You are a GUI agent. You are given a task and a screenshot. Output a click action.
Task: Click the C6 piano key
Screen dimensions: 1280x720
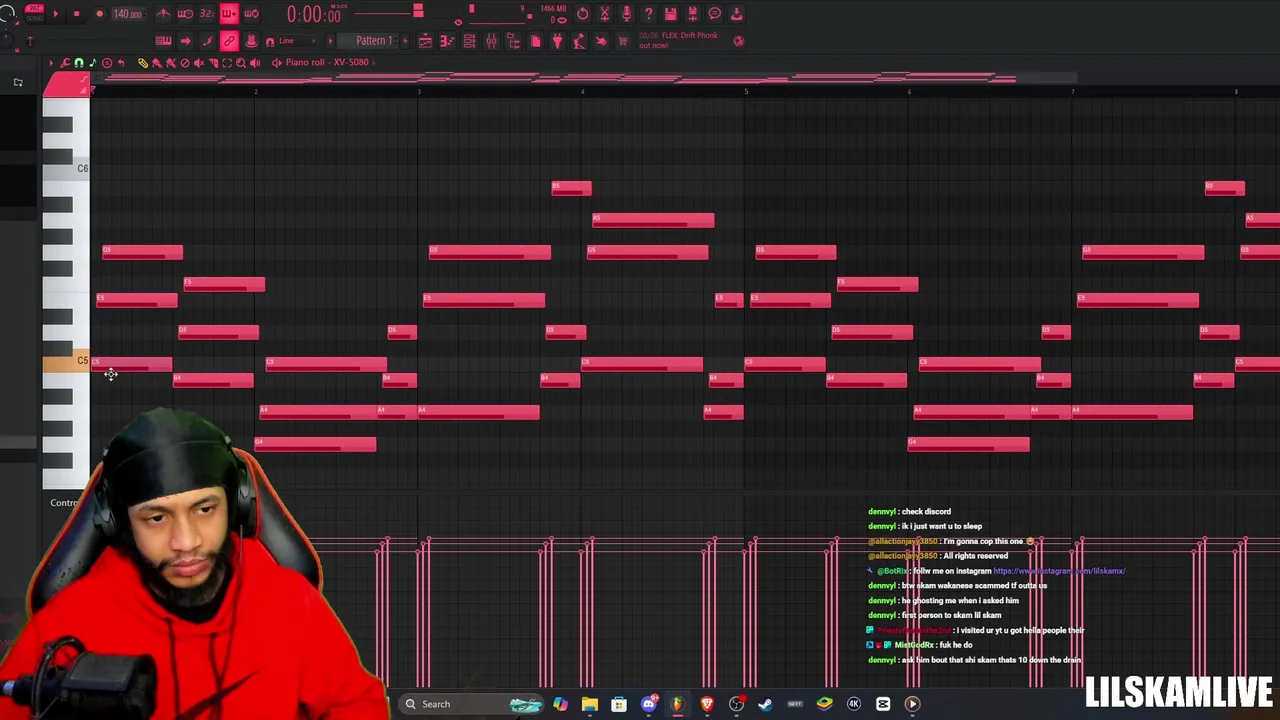pyautogui.click(x=66, y=169)
